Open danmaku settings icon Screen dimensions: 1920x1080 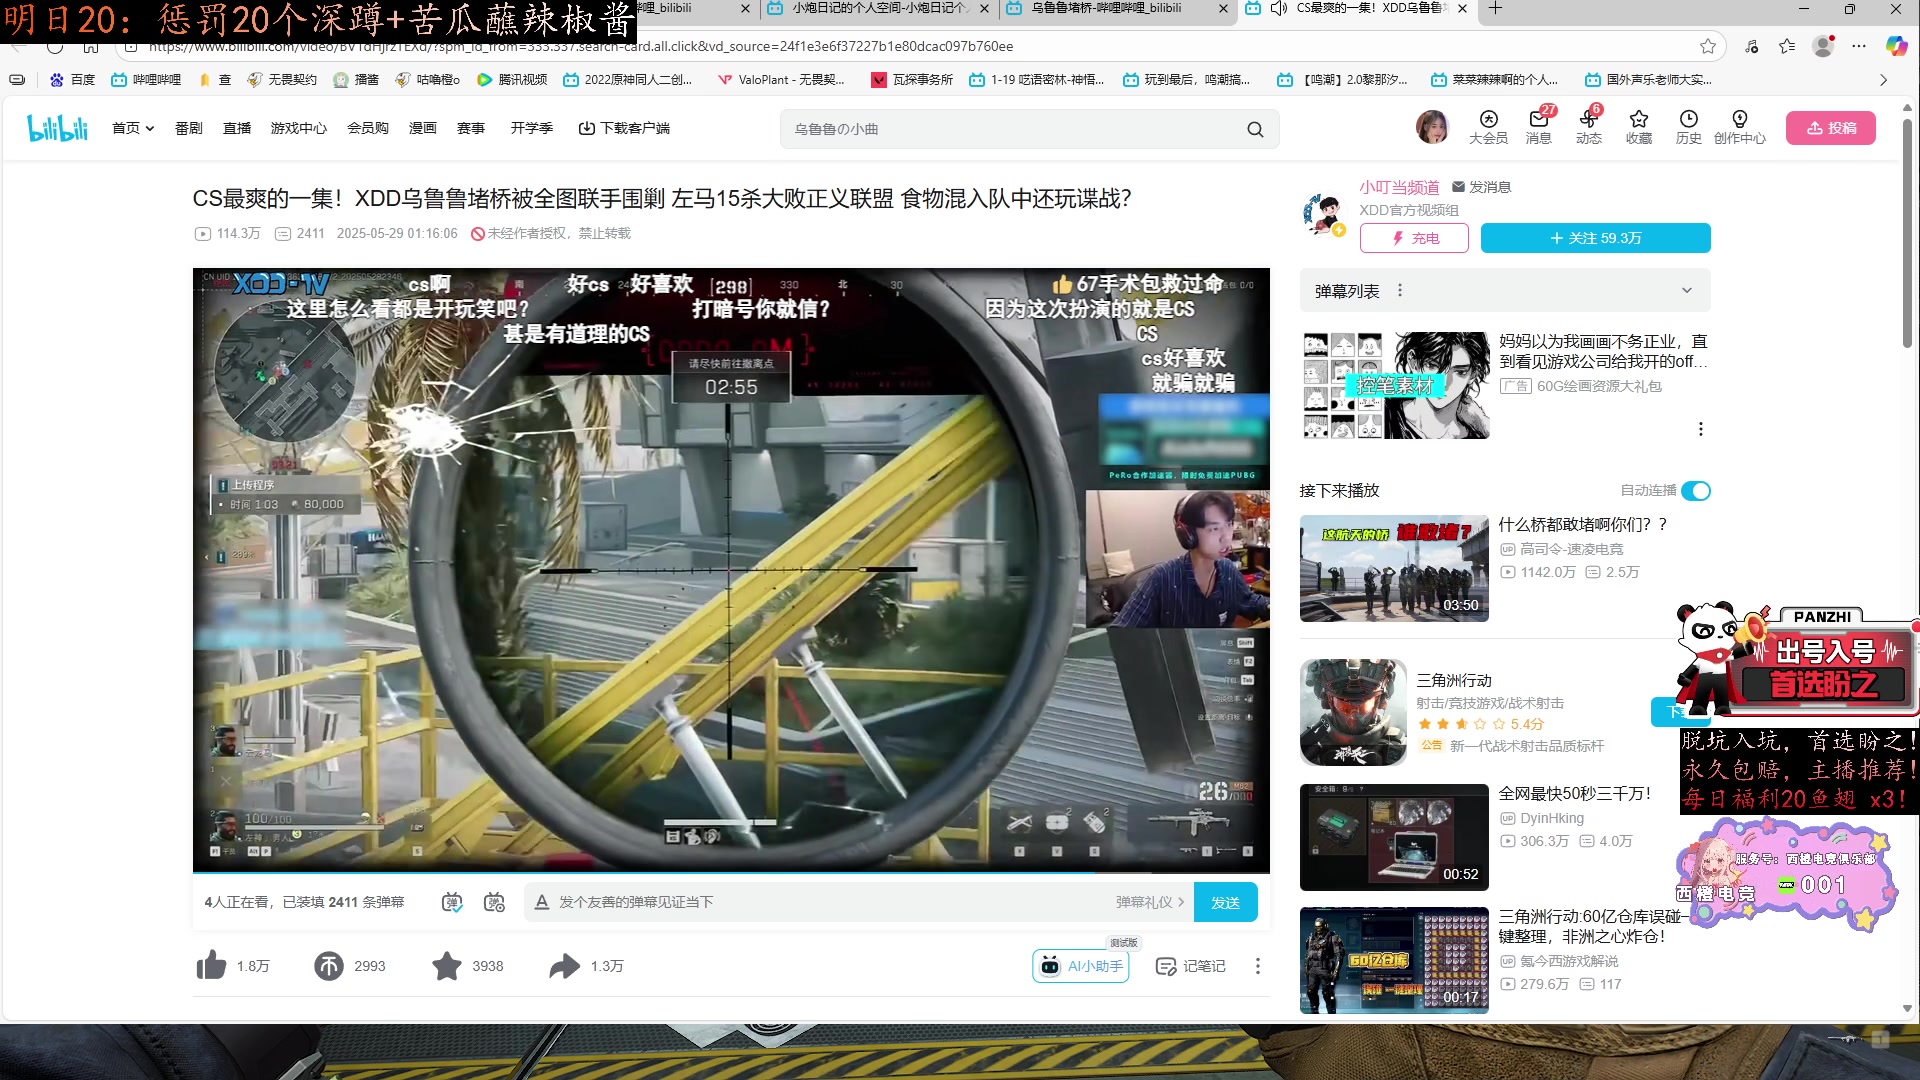(x=494, y=902)
